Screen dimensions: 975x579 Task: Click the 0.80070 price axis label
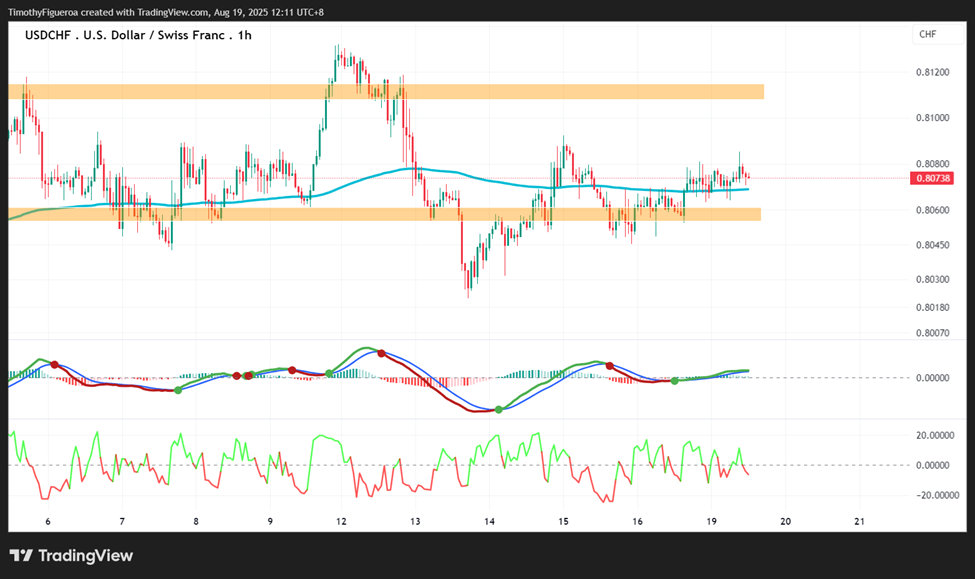933,333
